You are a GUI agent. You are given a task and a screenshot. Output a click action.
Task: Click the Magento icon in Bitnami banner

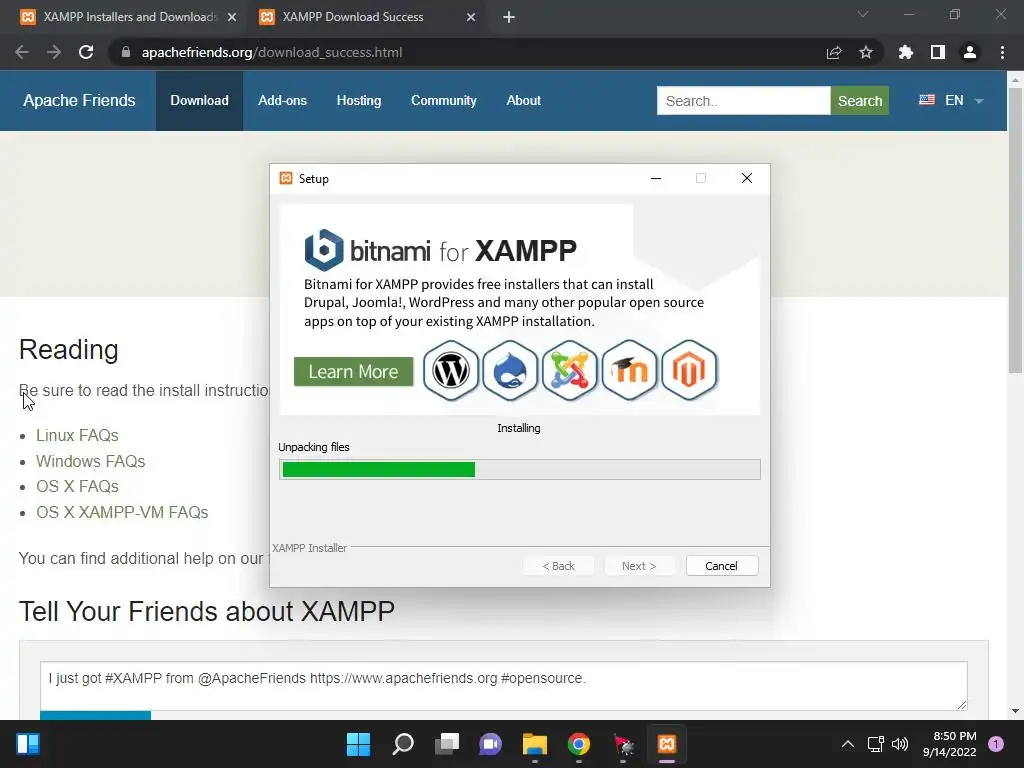click(x=689, y=370)
